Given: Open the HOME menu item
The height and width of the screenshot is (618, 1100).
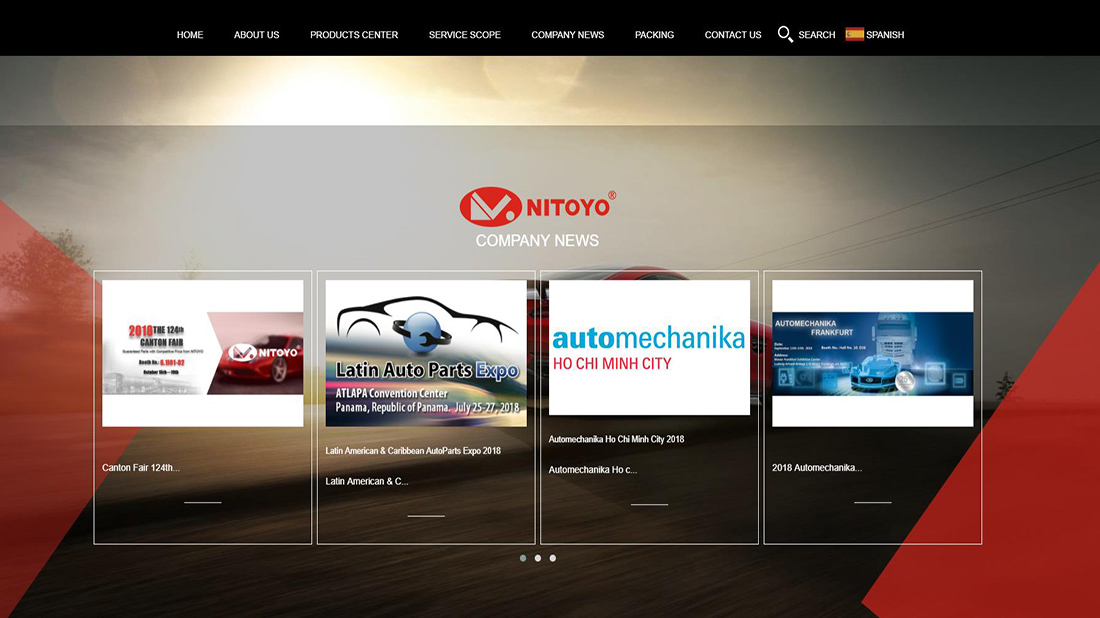Looking at the screenshot, I should 189,34.
